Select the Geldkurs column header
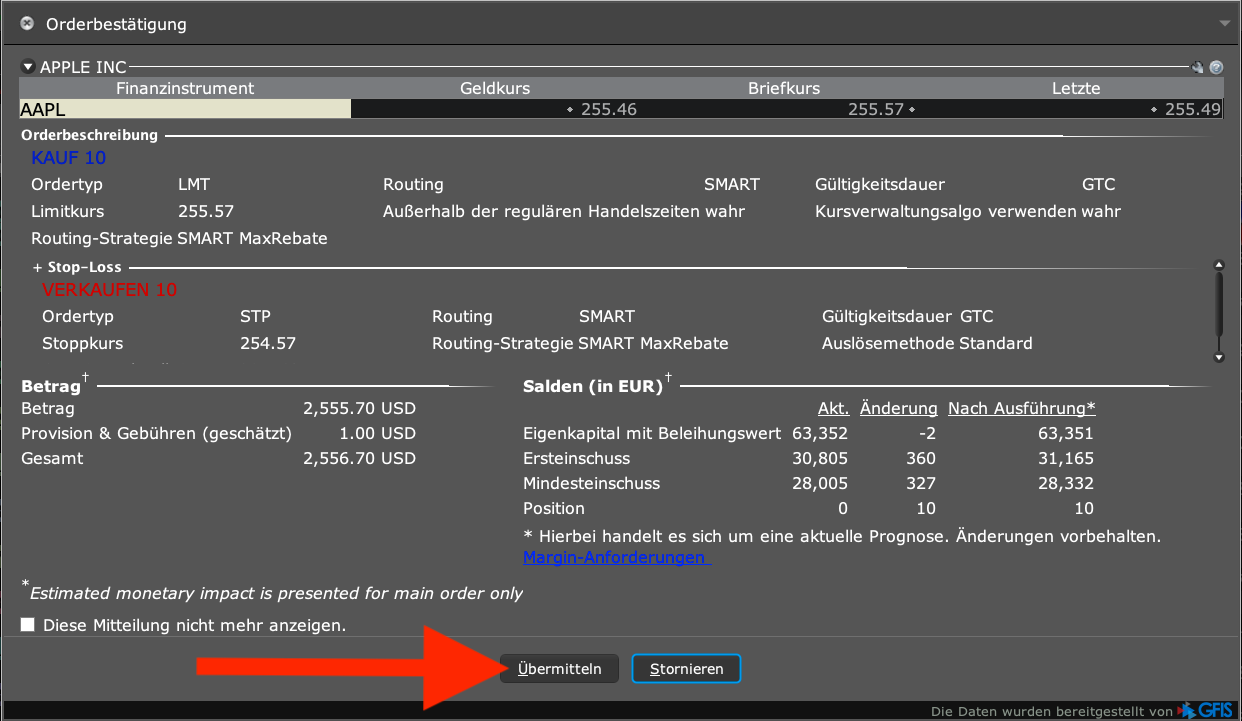 click(495, 88)
